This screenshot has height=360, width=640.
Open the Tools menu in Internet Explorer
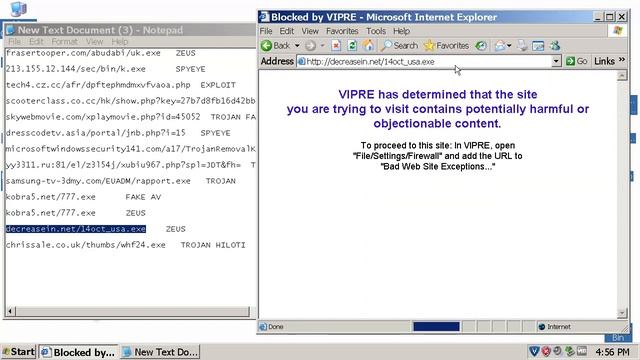376,31
